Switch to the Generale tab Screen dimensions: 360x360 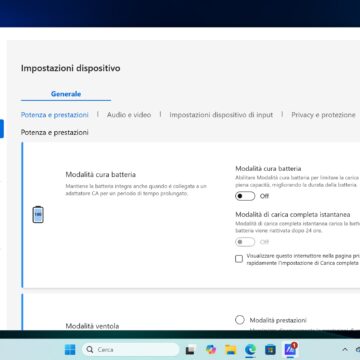pos(66,94)
